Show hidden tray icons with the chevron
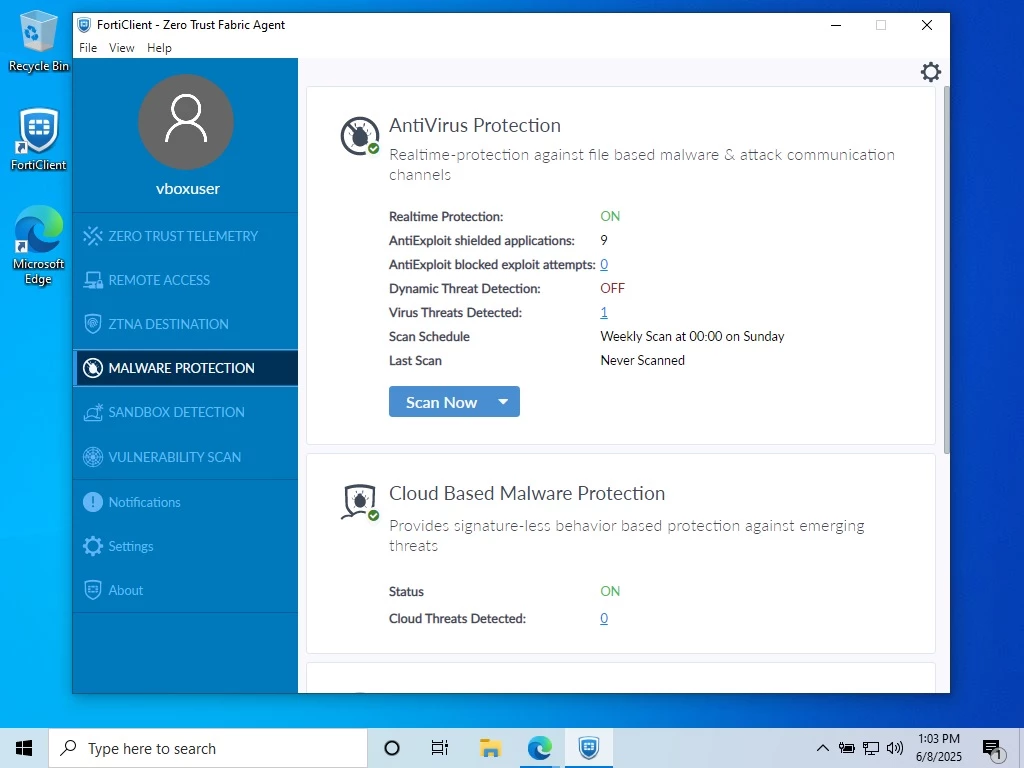The width and height of the screenshot is (1024, 768). pos(823,748)
